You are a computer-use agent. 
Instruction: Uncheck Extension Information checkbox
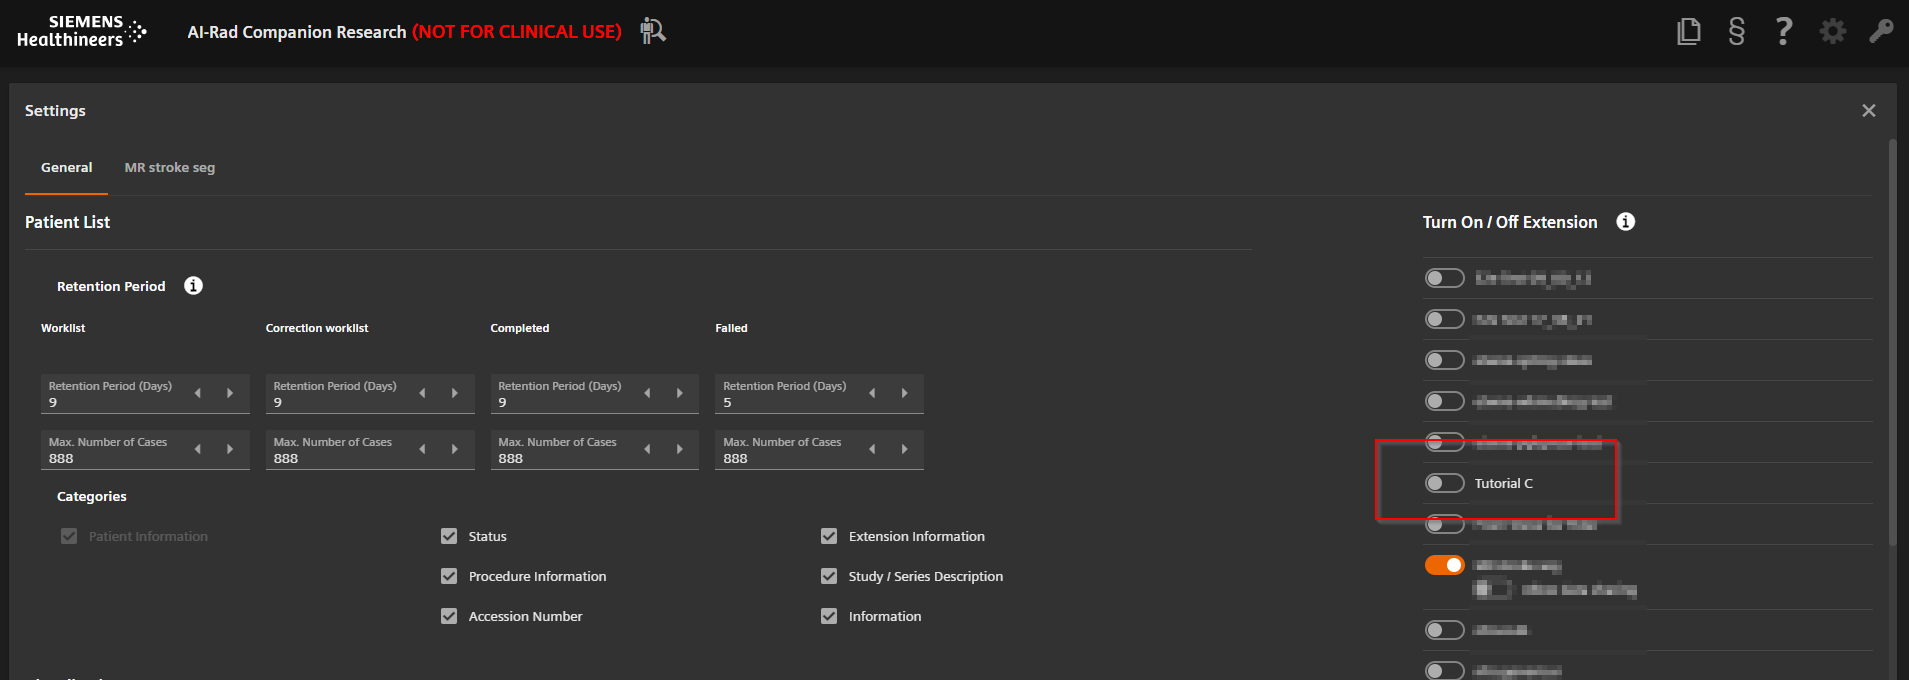point(829,536)
